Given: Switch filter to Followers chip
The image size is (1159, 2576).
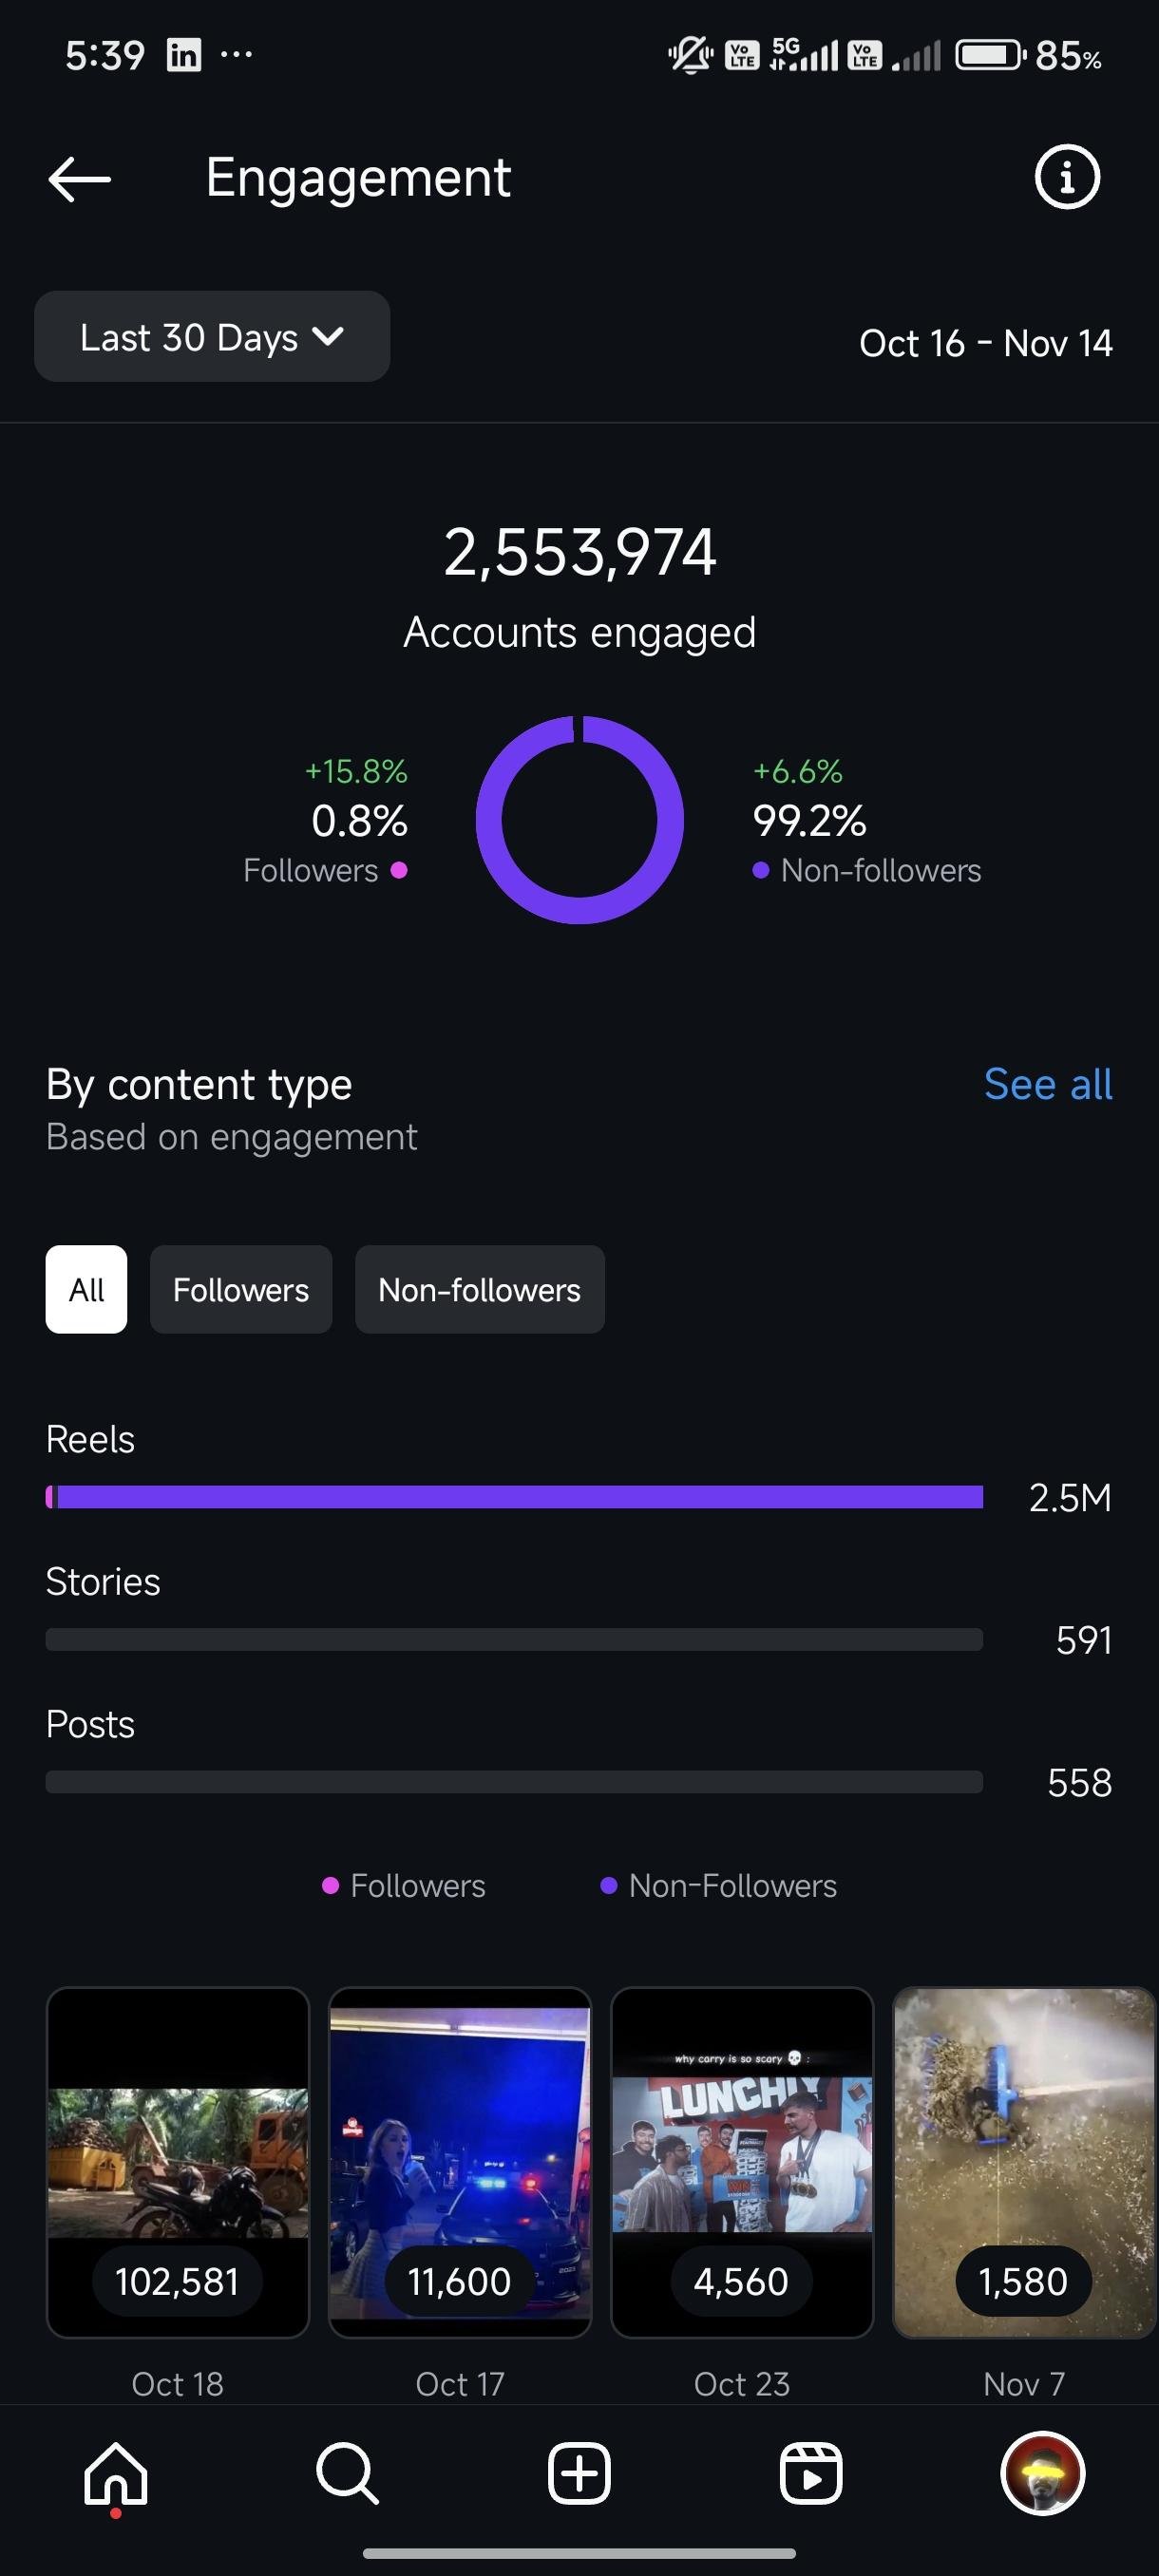Looking at the screenshot, I should pyautogui.click(x=241, y=1289).
